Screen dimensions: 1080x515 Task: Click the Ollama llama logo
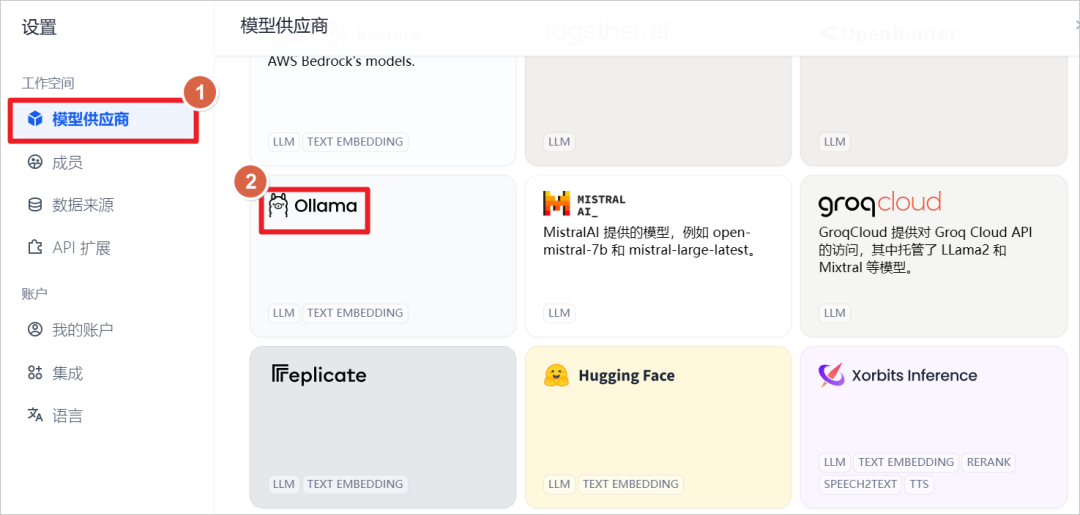(278, 205)
